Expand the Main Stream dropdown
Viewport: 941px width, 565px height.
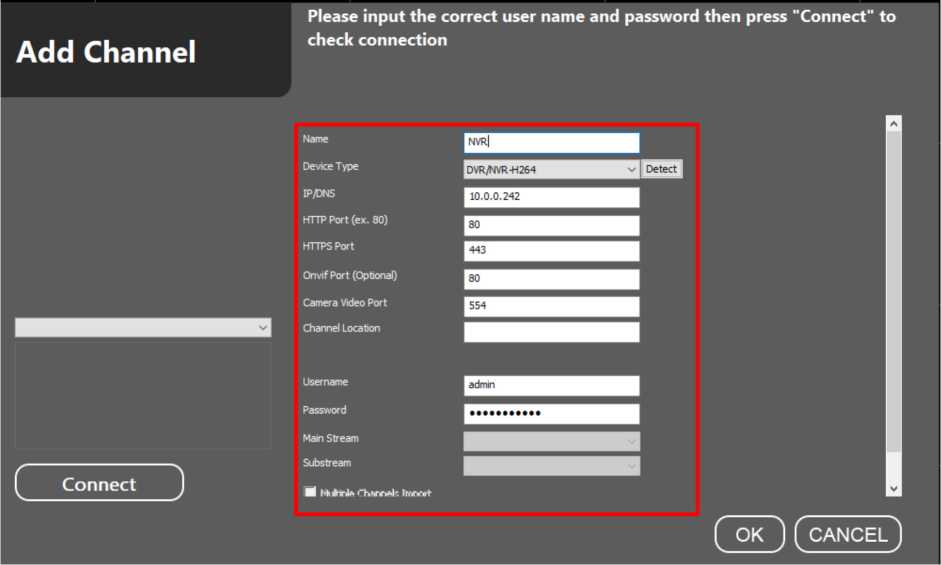(551, 441)
